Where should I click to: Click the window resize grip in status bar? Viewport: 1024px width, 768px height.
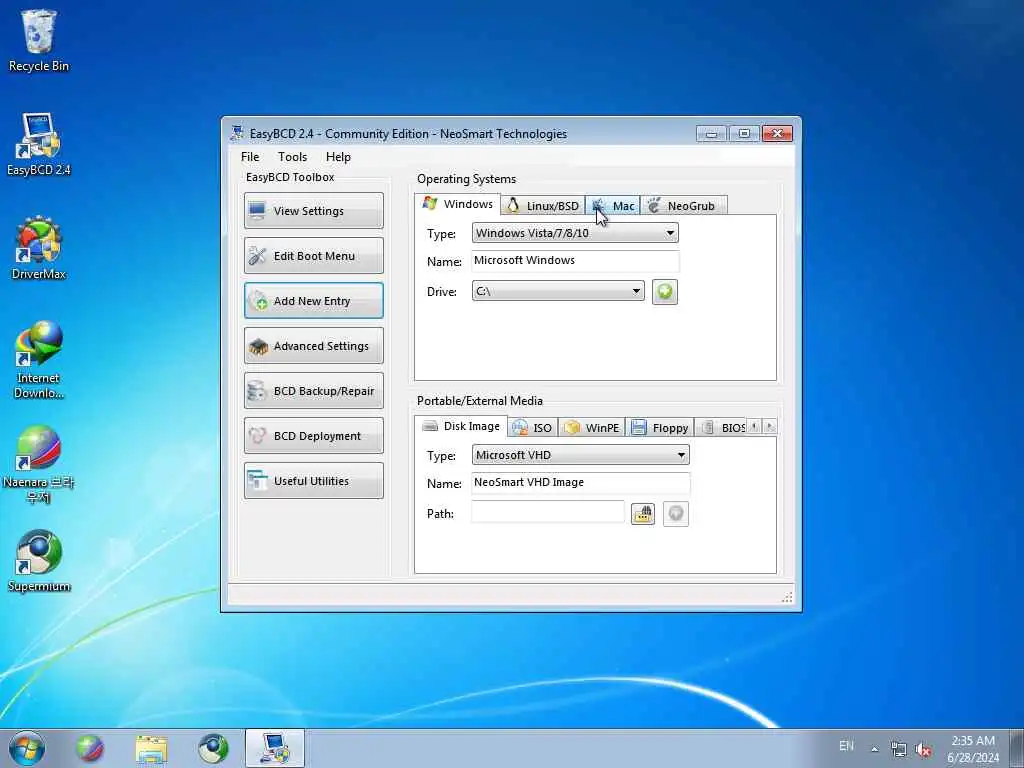point(787,597)
